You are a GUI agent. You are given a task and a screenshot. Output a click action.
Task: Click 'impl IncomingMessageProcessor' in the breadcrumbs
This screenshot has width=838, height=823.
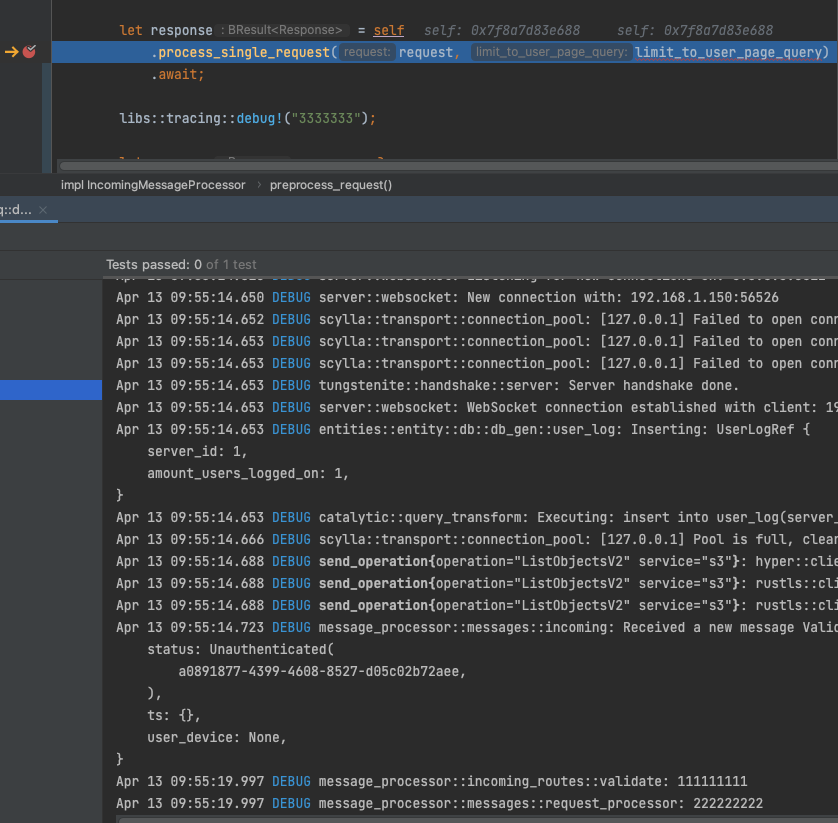point(152,185)
